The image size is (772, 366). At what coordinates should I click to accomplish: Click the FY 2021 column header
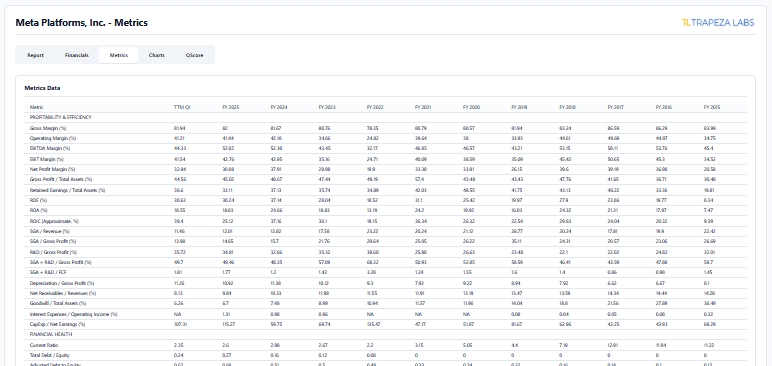[423, 107]
